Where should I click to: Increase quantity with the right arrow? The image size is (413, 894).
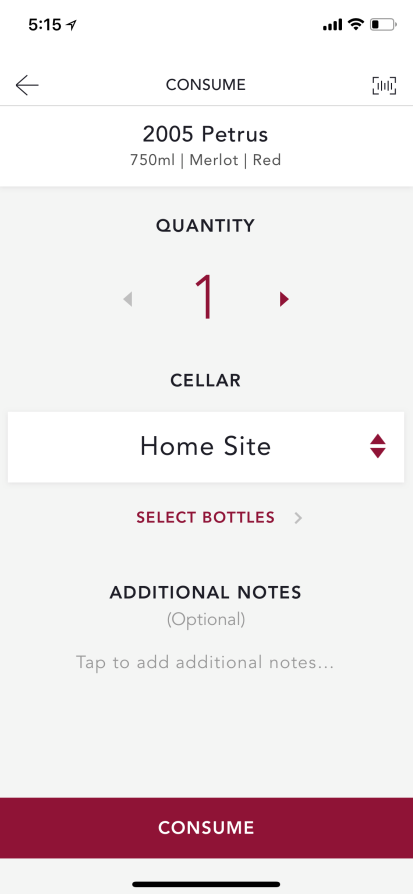click(284, 299)
